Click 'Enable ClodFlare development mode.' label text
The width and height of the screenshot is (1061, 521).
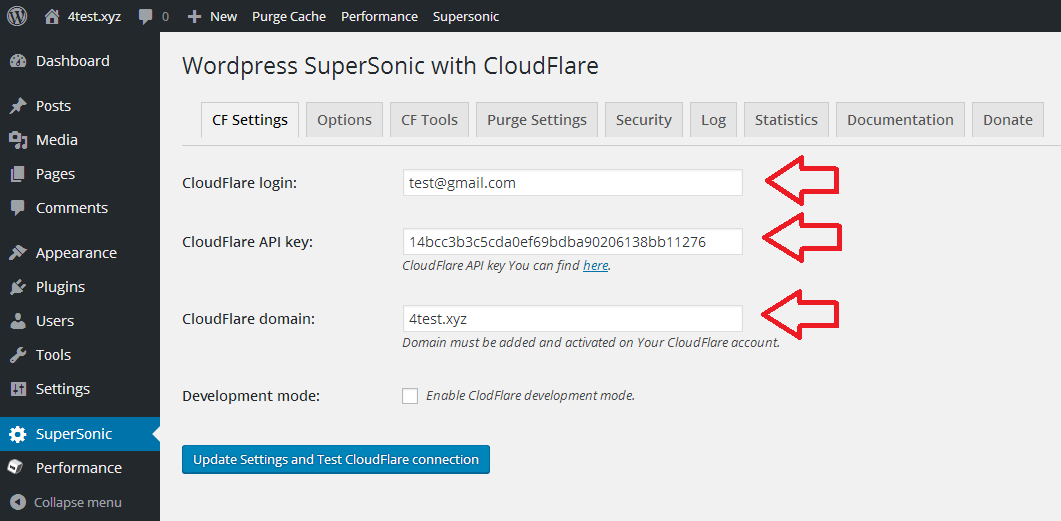(530, 396)
